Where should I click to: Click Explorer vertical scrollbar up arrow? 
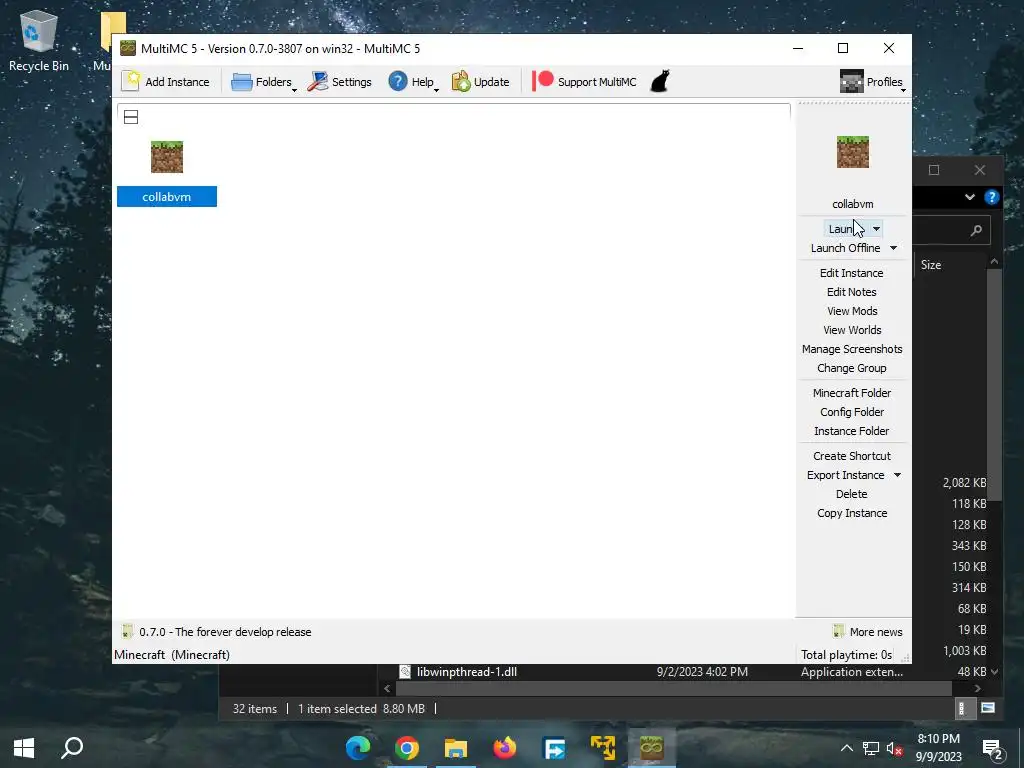[994, 262]
